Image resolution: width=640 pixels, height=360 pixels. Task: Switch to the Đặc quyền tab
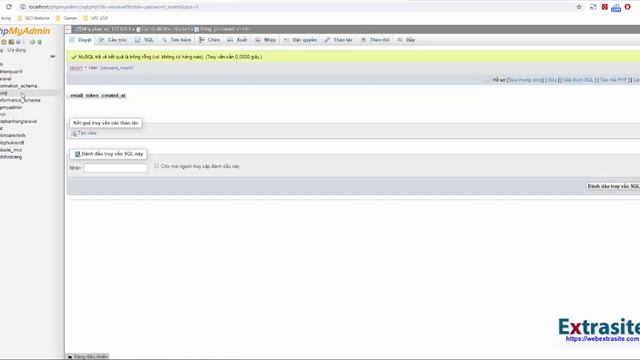300,40
